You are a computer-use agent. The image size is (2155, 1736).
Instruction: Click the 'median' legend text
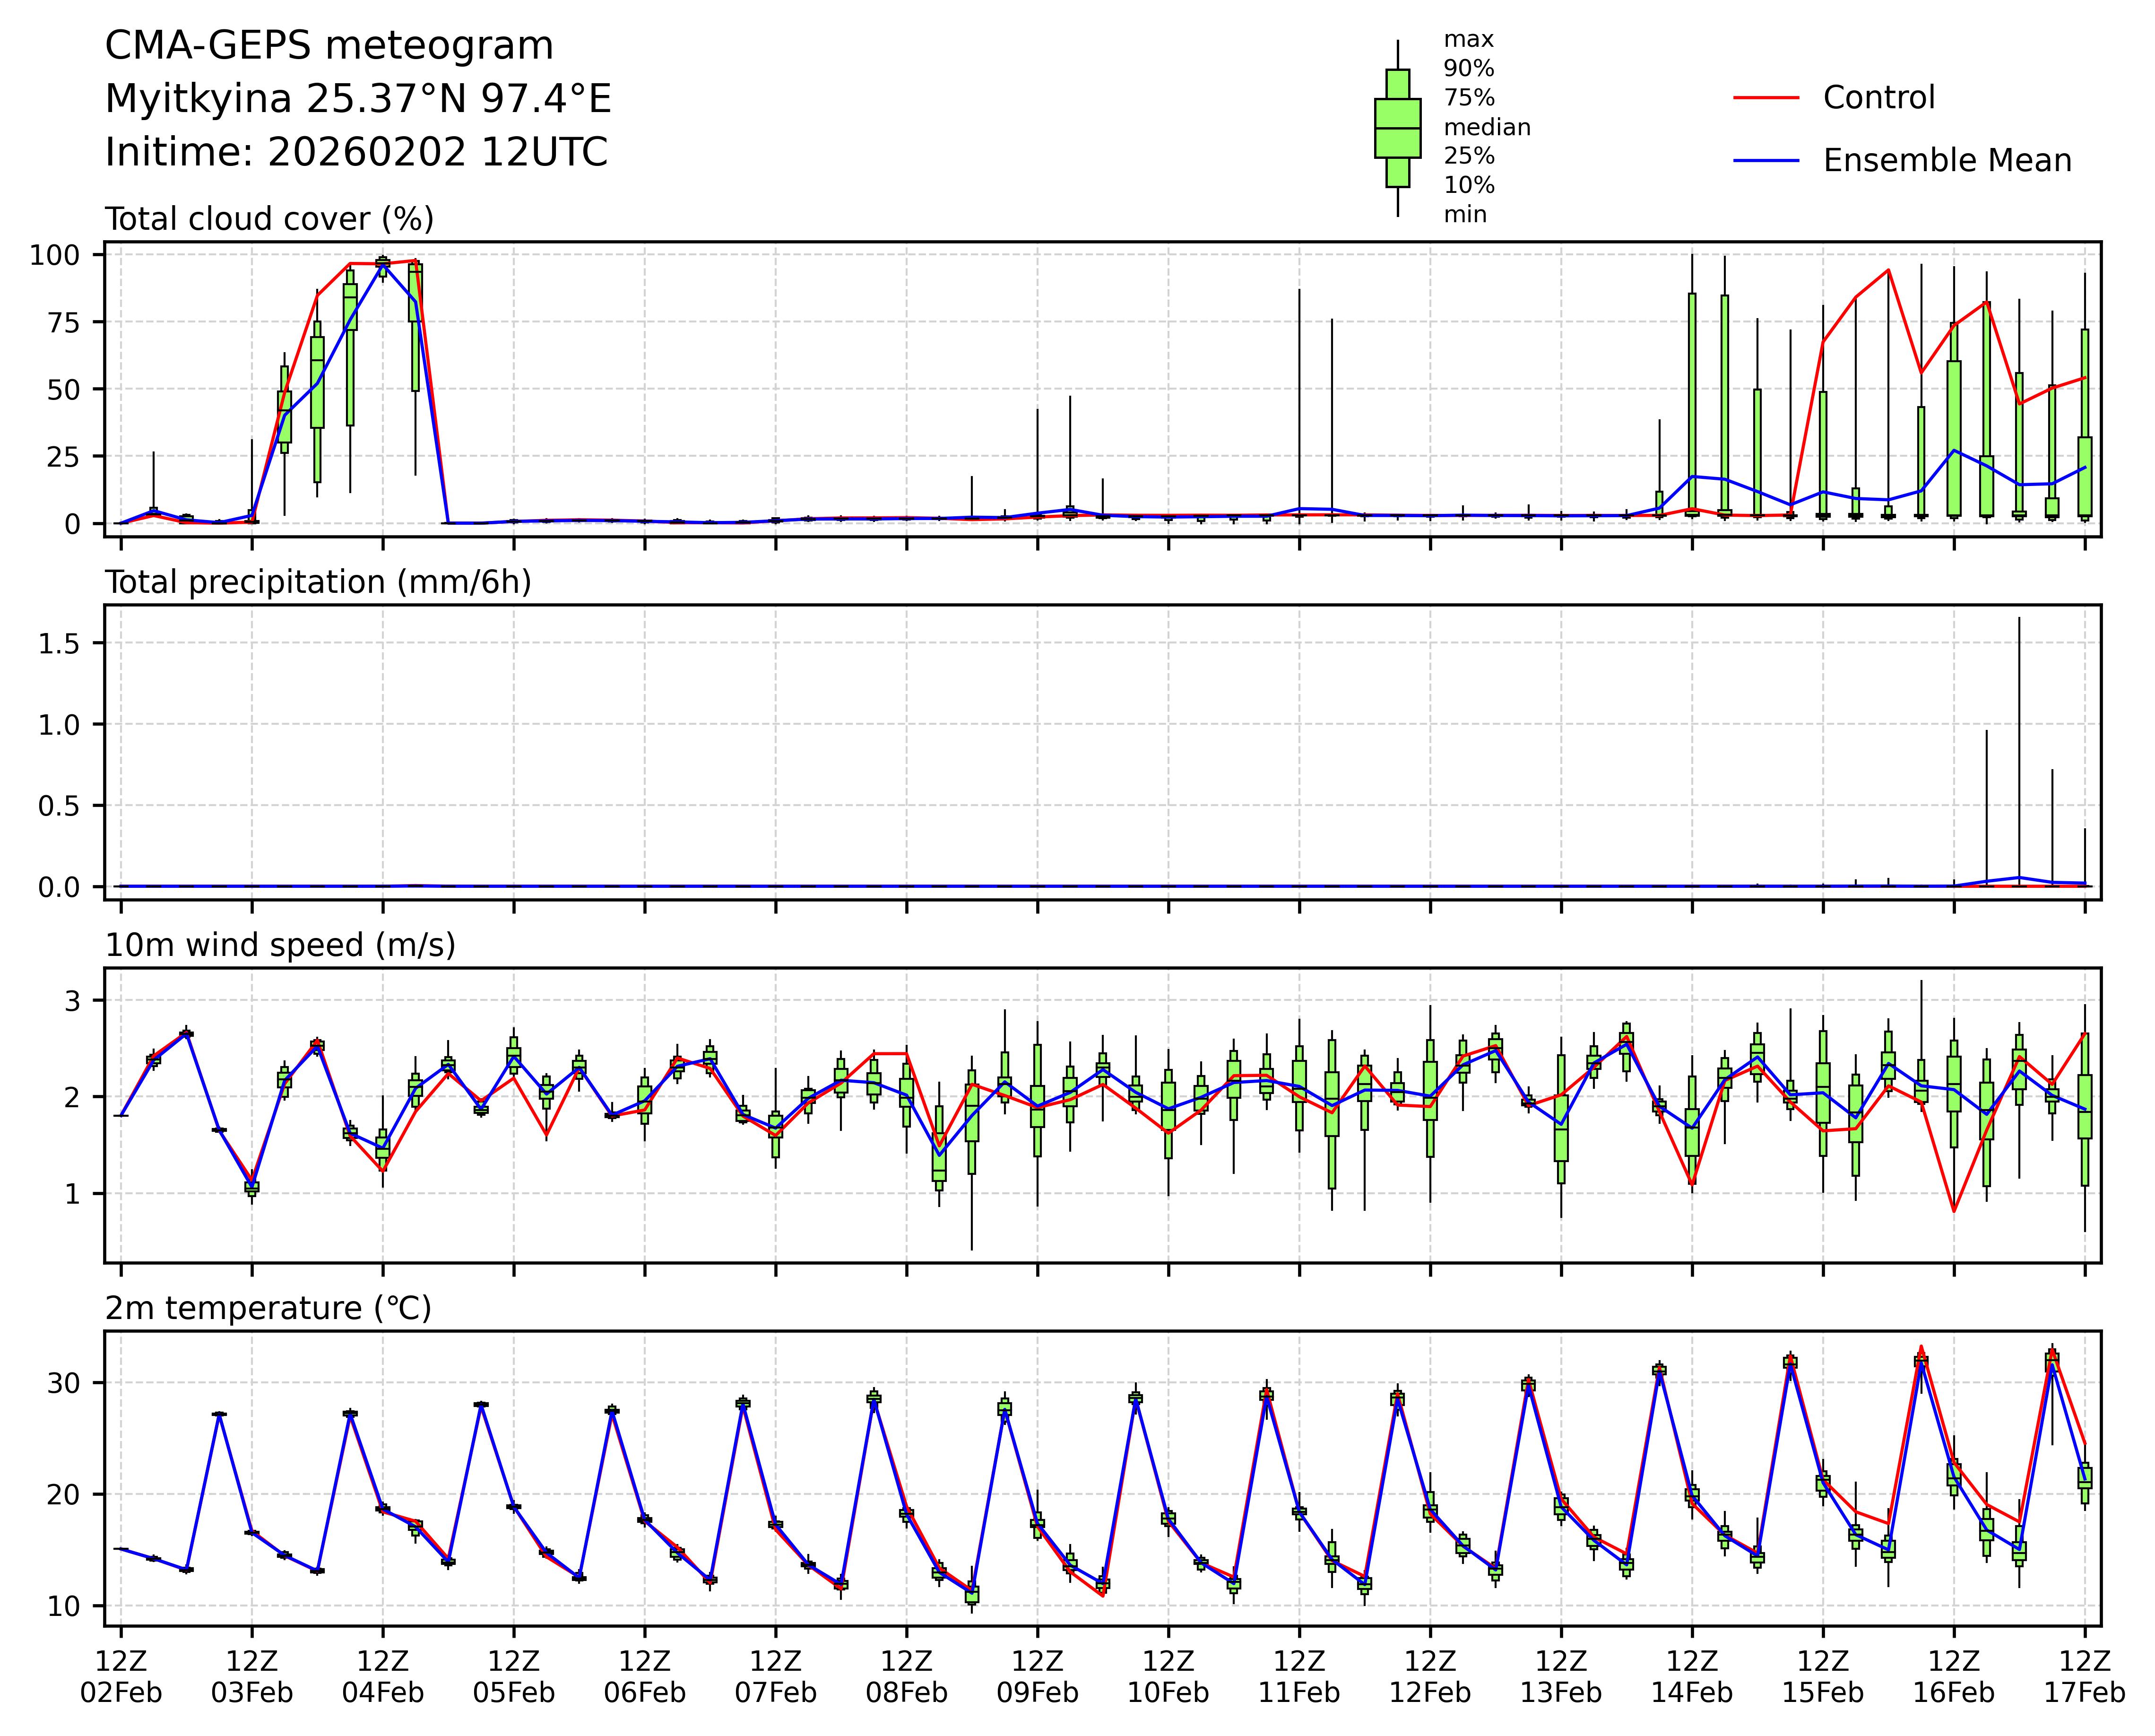[1486, 128]
